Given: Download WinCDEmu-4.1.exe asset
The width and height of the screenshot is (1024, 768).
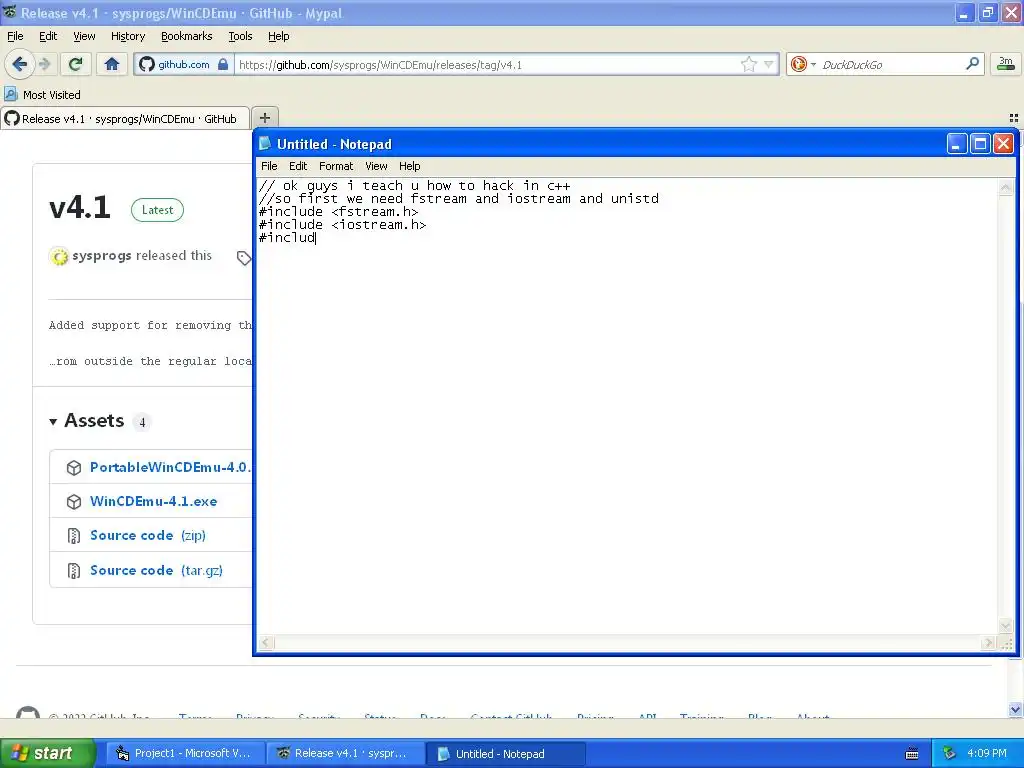Looking at the screenshot, I should point(153,501).
